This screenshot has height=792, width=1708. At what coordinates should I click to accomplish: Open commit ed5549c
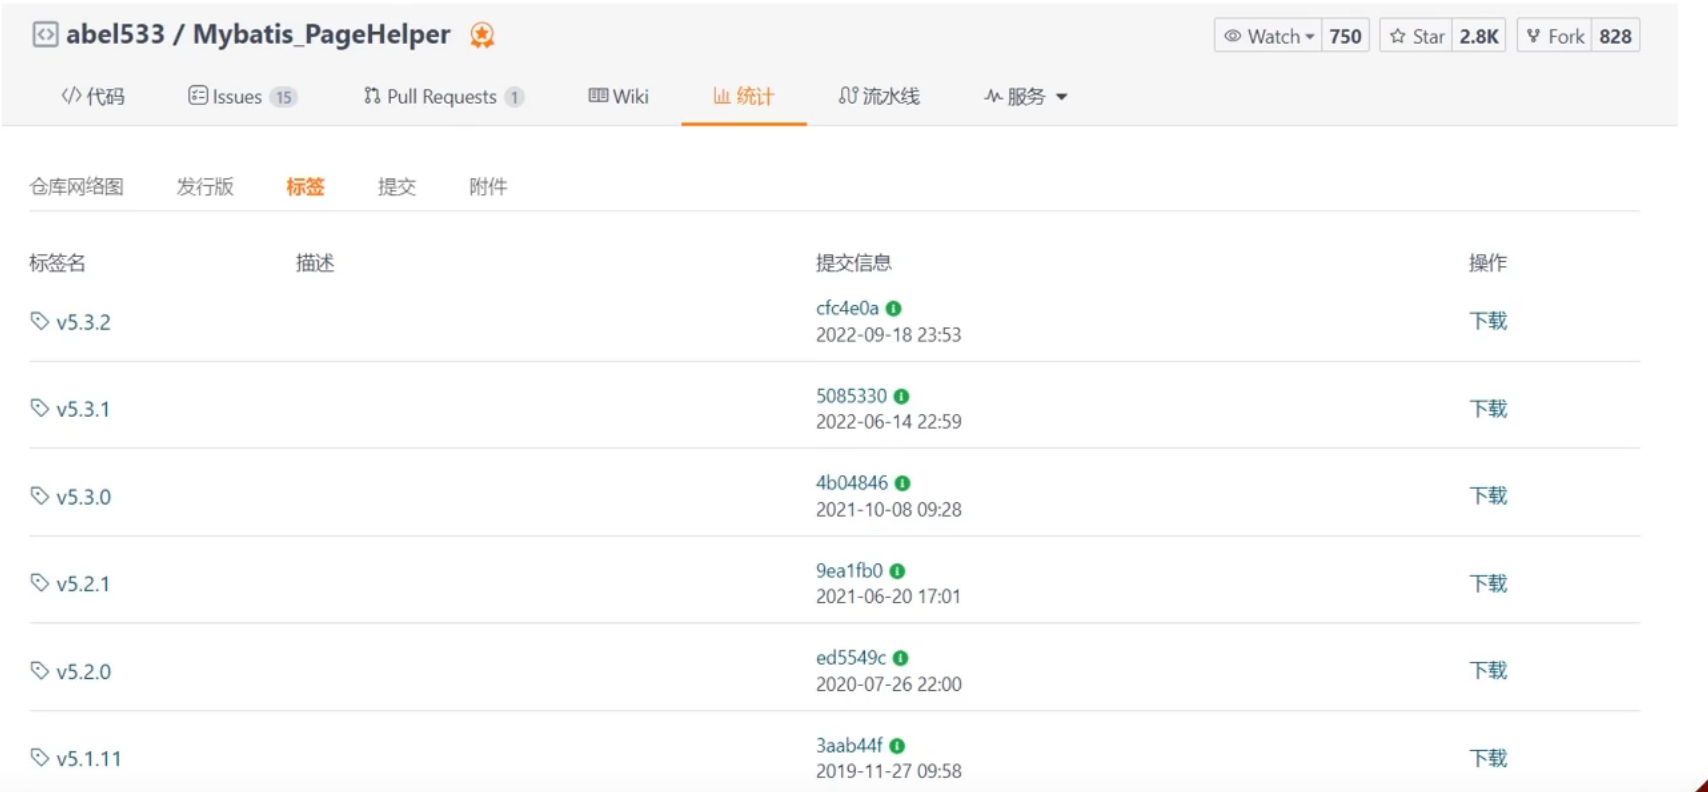pyautogui.click(x=850, y=658)
